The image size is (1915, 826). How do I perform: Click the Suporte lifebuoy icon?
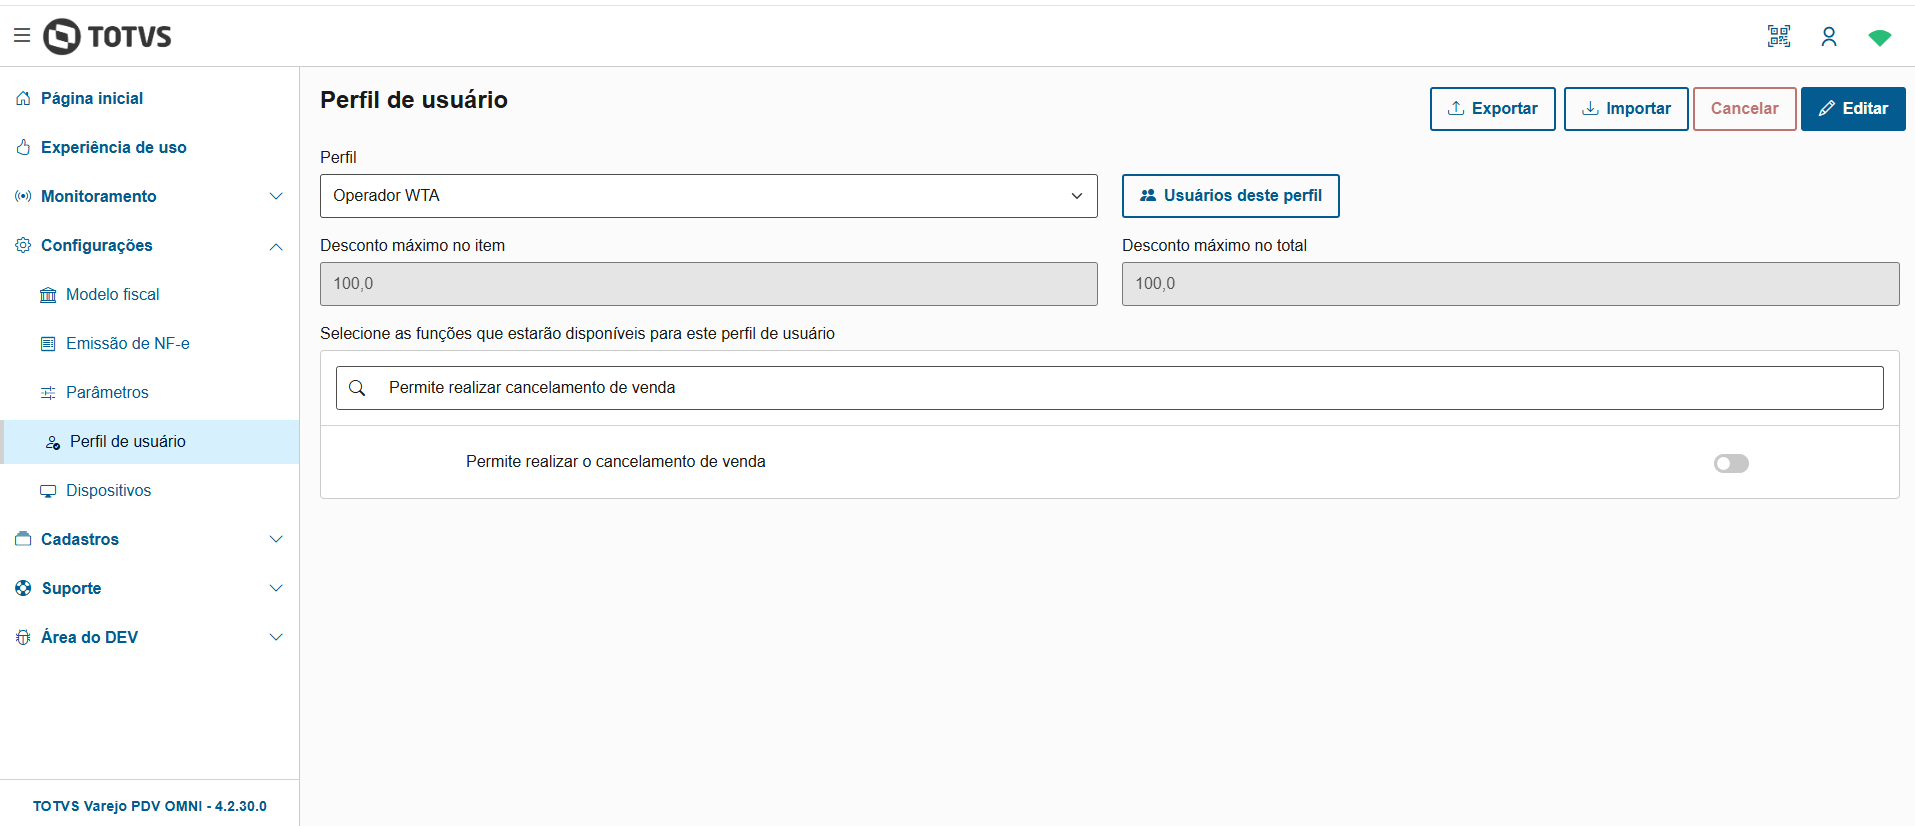pos(23,588)
